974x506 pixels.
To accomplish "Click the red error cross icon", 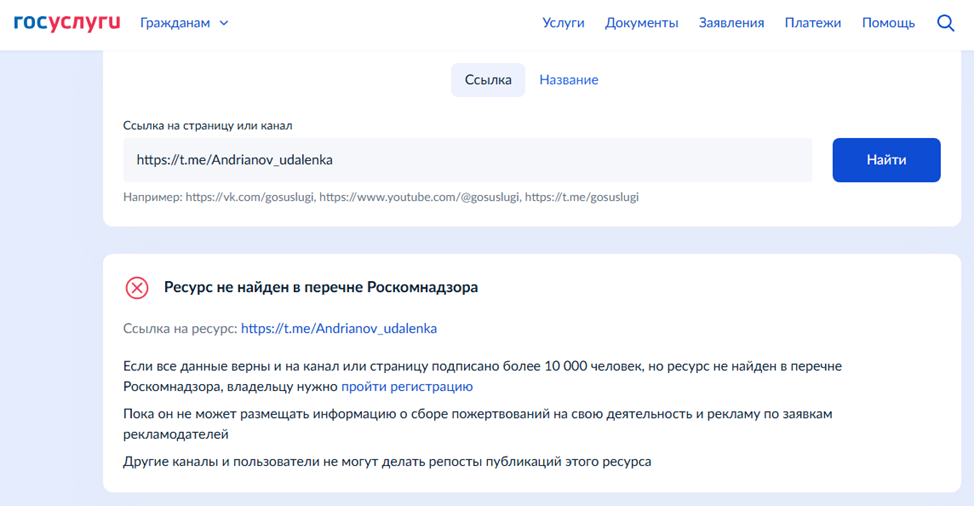I will coord(137,288).
